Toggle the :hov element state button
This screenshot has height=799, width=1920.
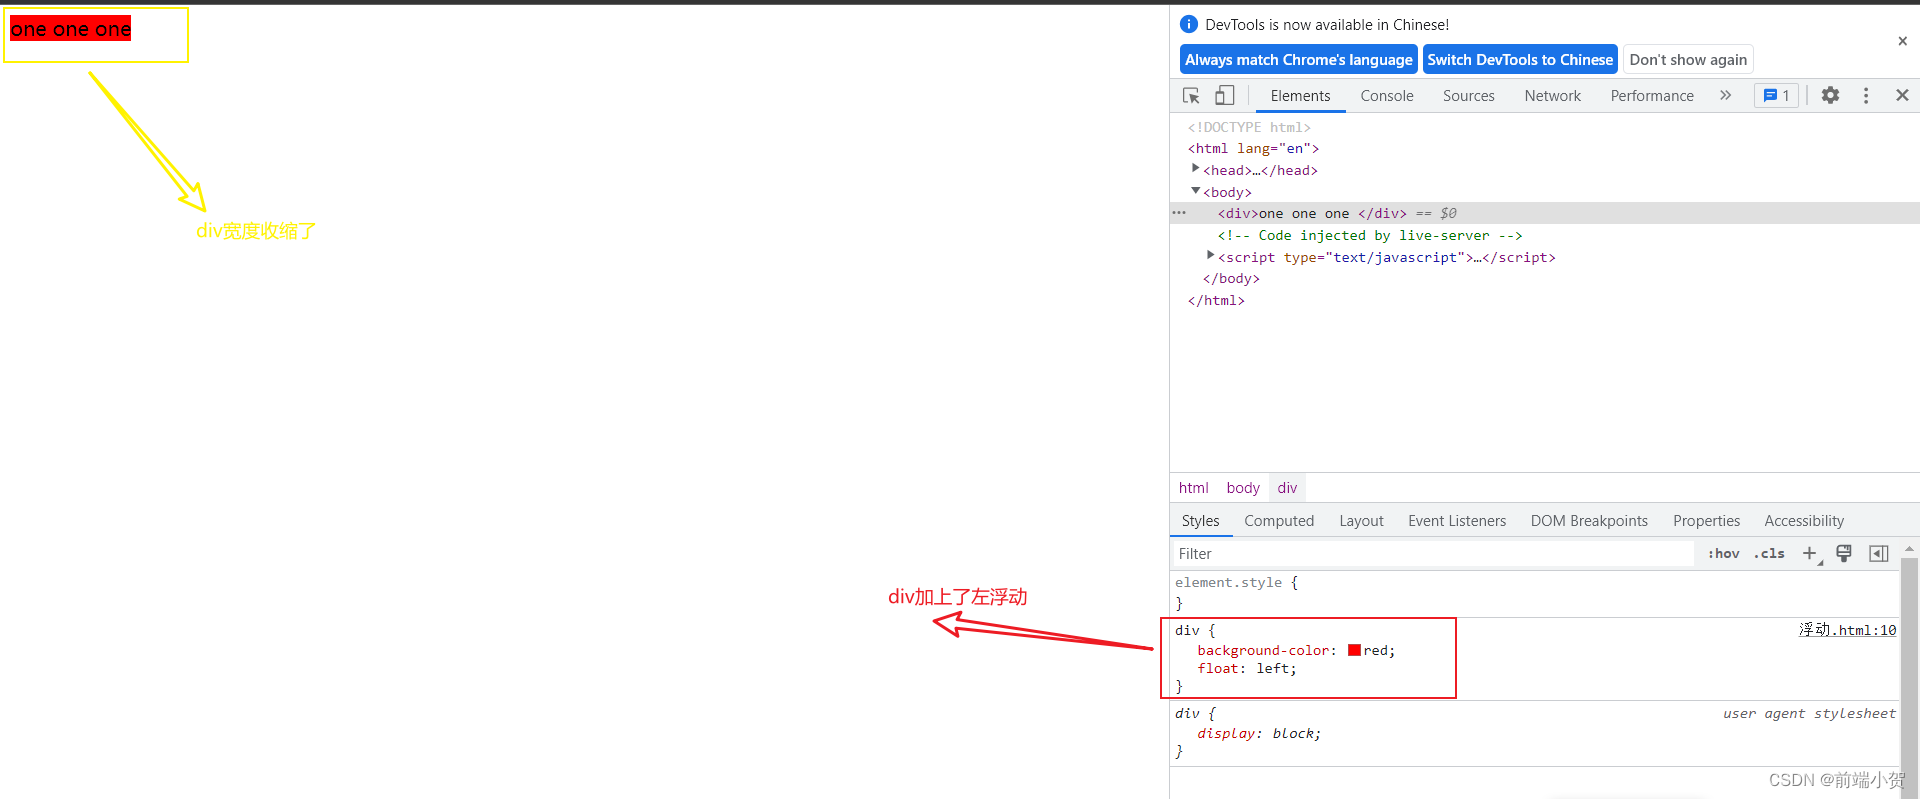coord(1724,553)
